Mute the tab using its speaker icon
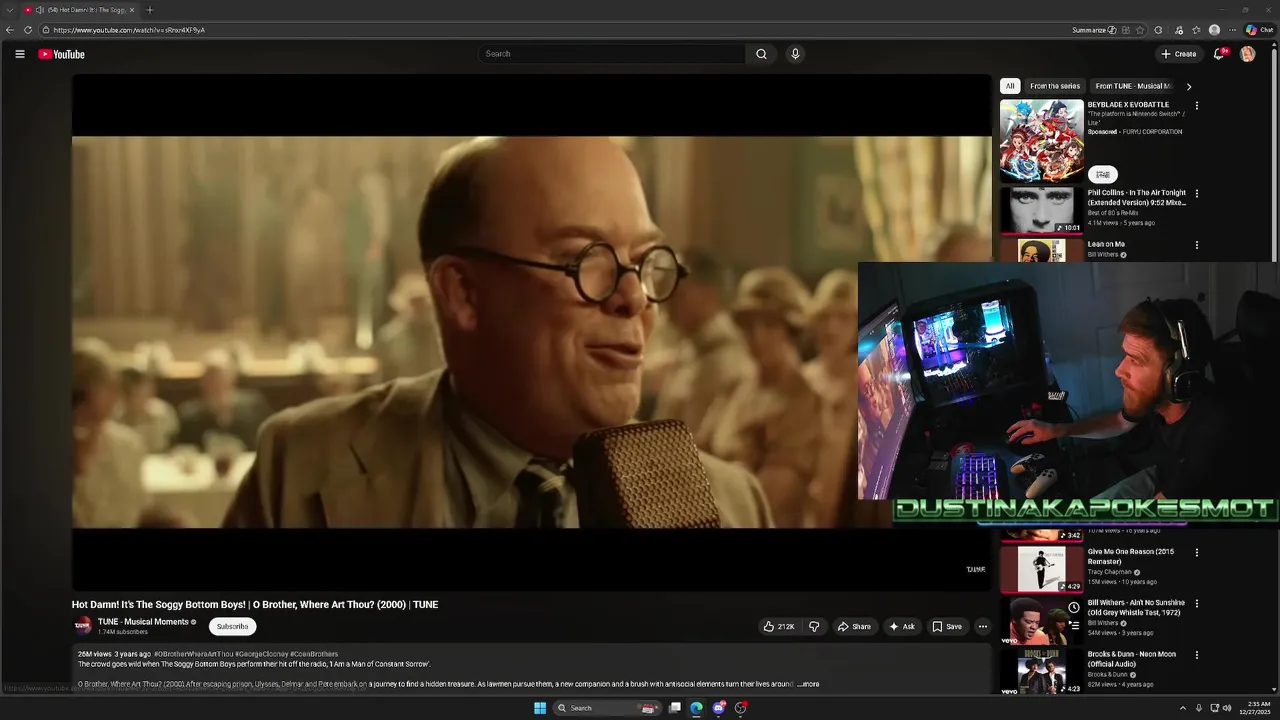 click(40, 10)
